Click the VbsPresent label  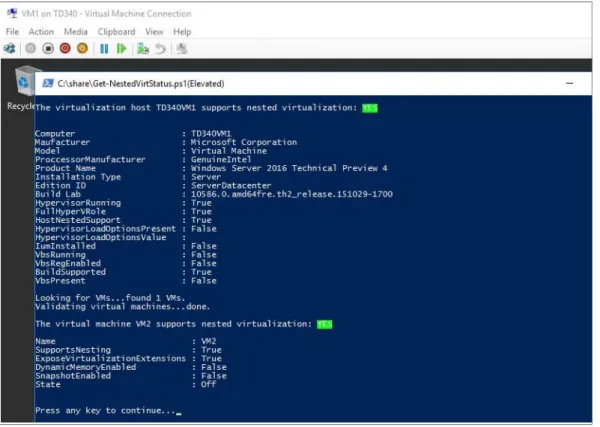coord(60,281)
